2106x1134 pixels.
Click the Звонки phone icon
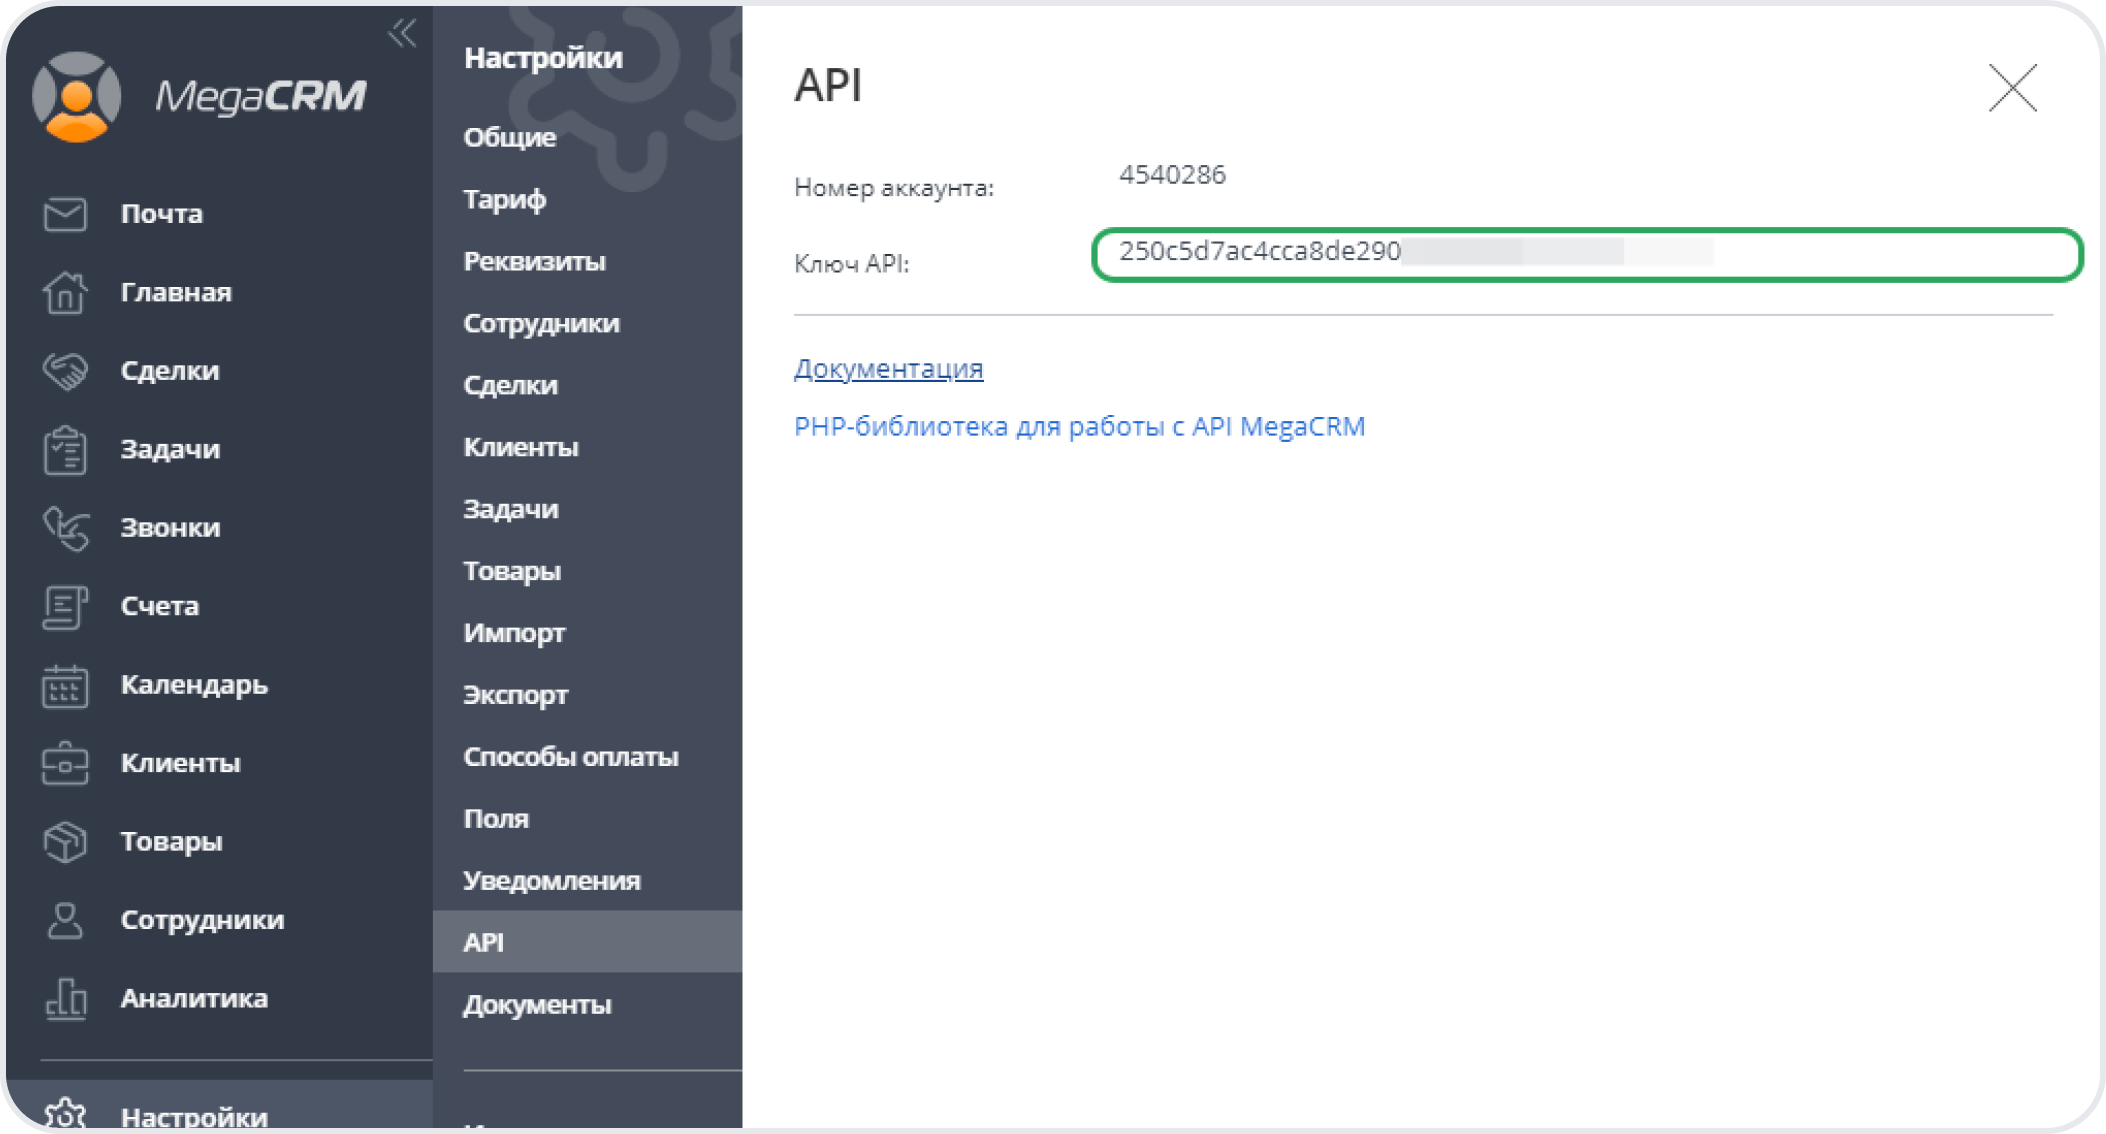click(x=65, y=528)
